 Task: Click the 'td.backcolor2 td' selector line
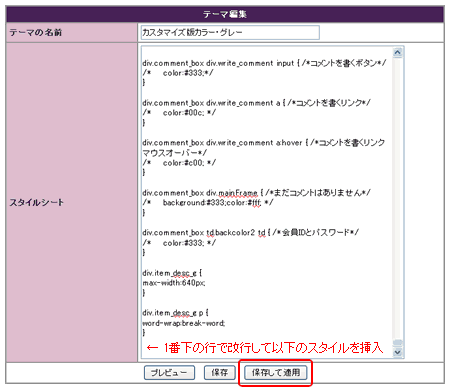(250, 232)
